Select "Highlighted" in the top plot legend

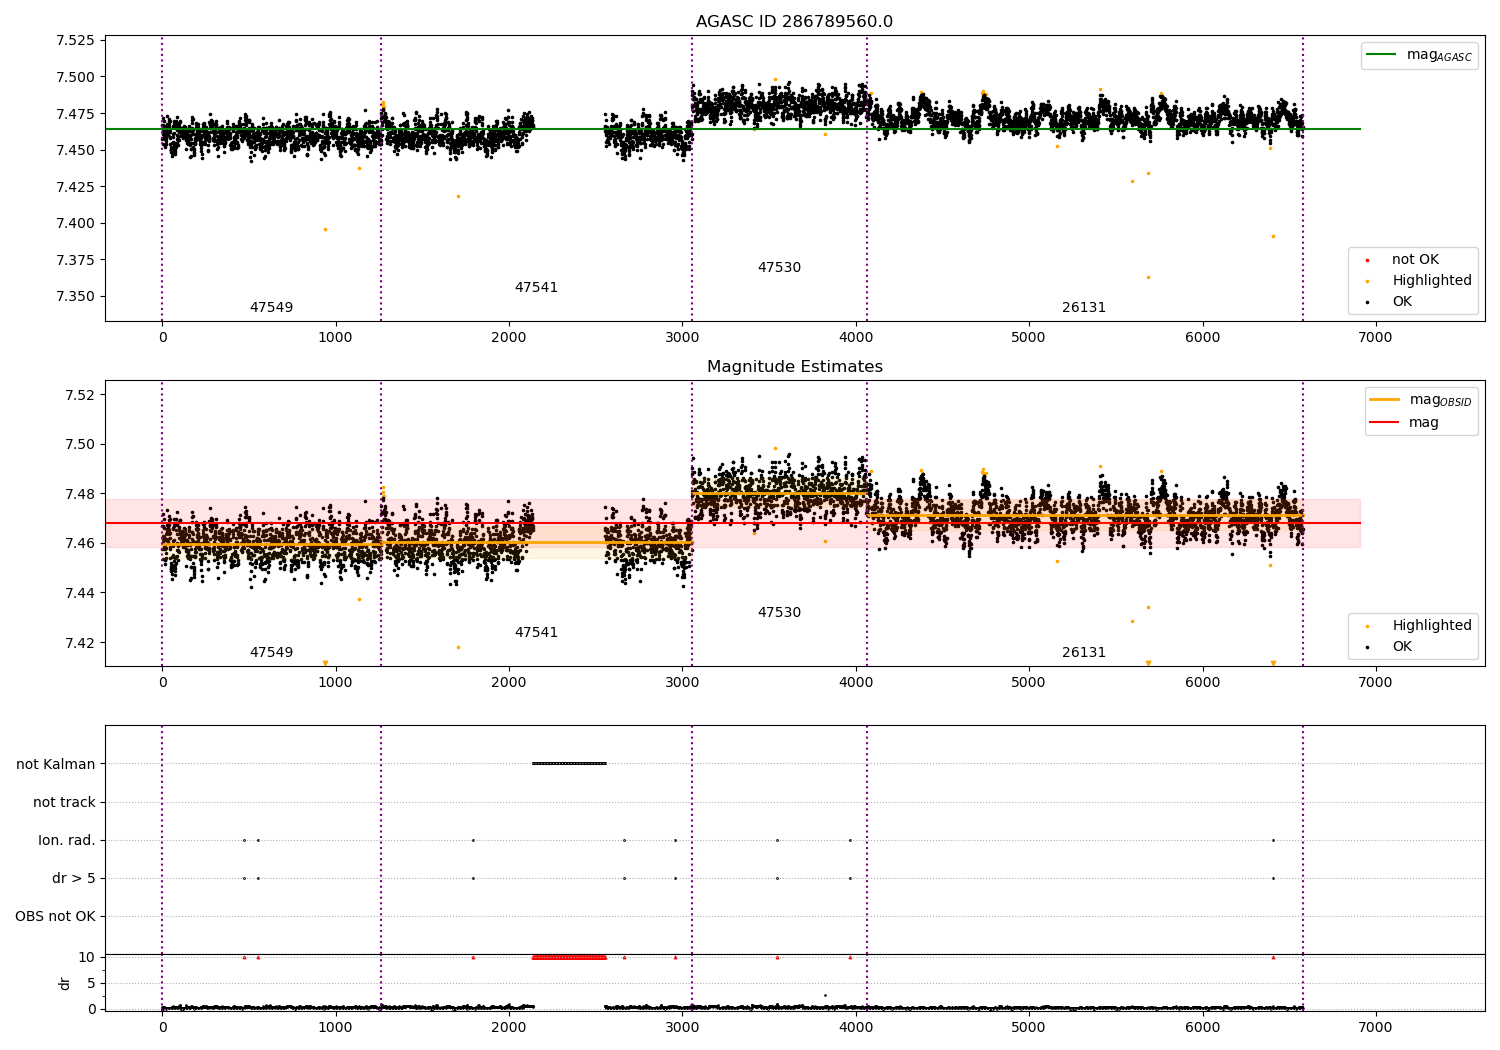(x=1432, y=281)
